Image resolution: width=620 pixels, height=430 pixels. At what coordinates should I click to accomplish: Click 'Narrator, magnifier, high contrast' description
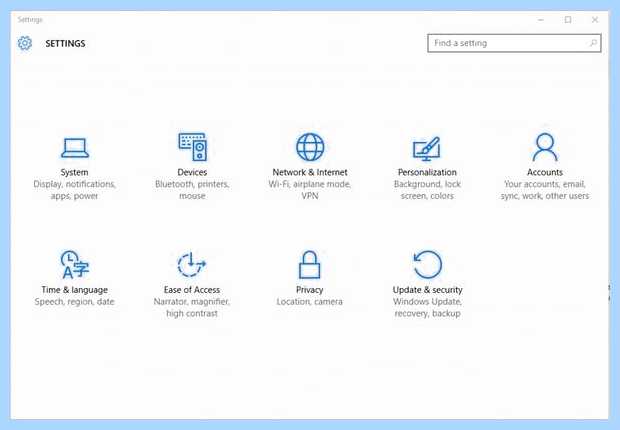[x=192, y=307]
